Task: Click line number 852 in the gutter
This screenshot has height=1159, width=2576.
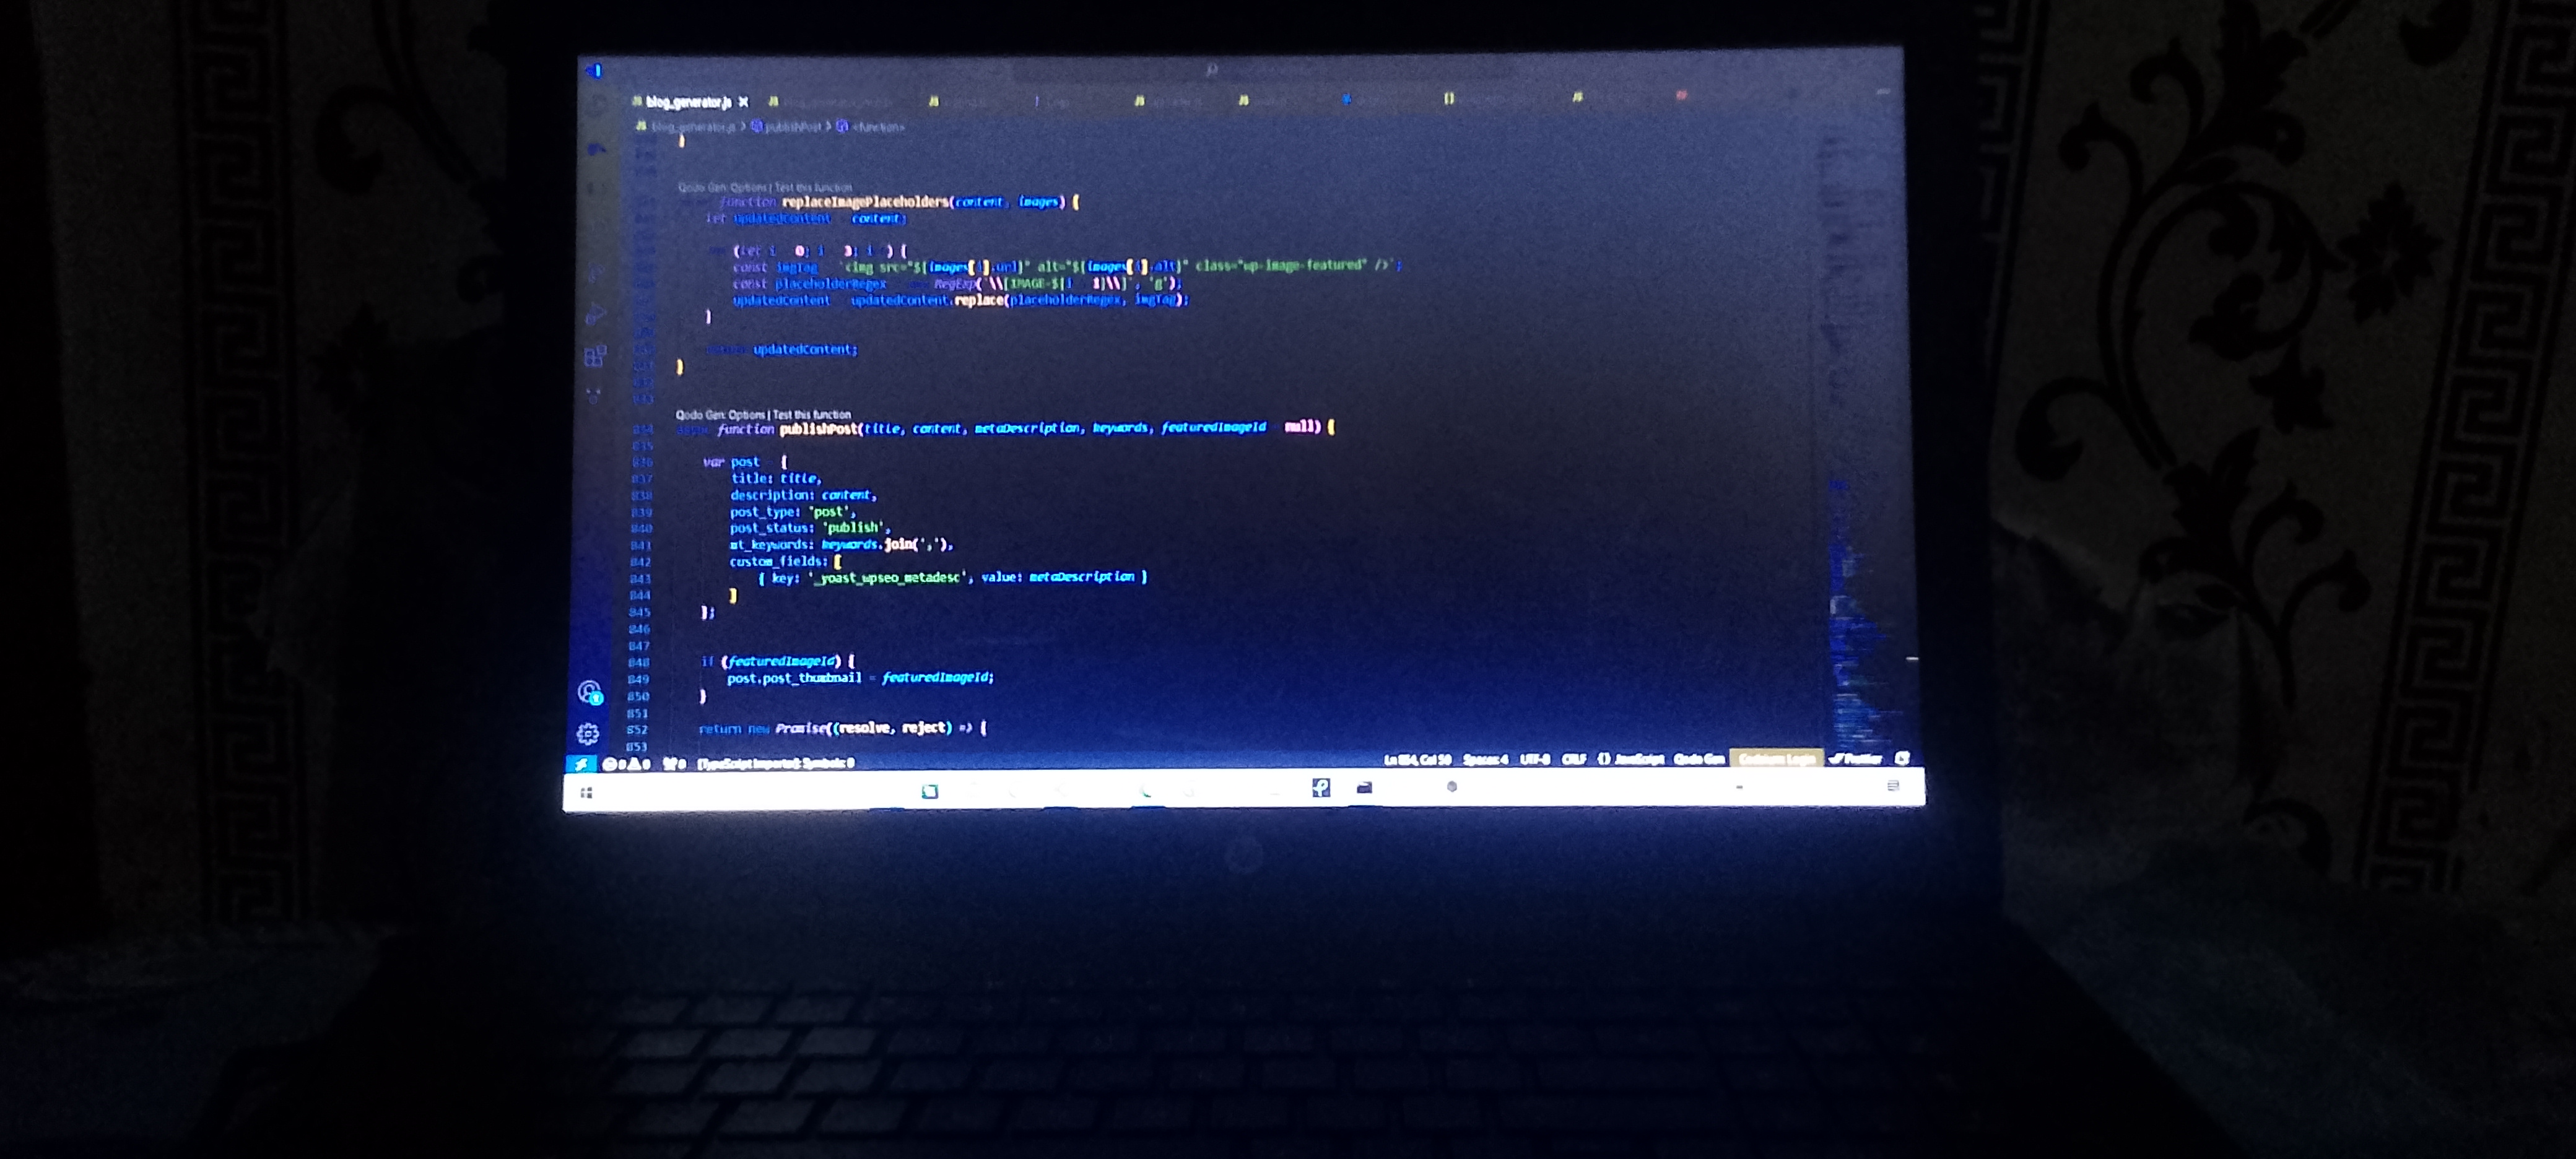Action: pyautogui.click(x=637, y=730)
